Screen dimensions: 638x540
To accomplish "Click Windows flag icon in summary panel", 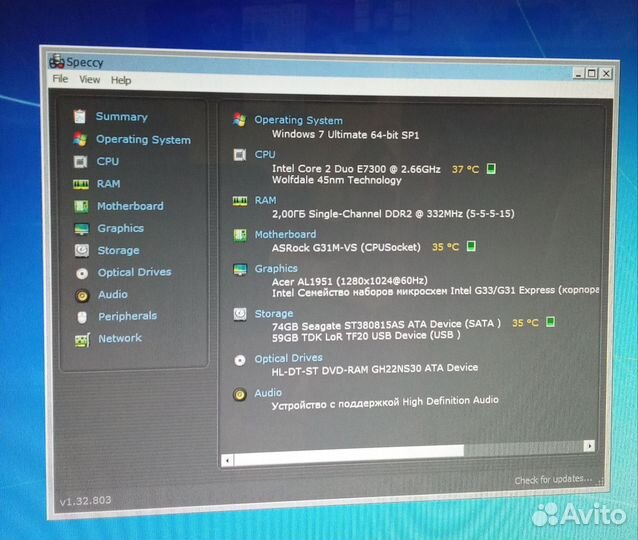I will point(240,120).
